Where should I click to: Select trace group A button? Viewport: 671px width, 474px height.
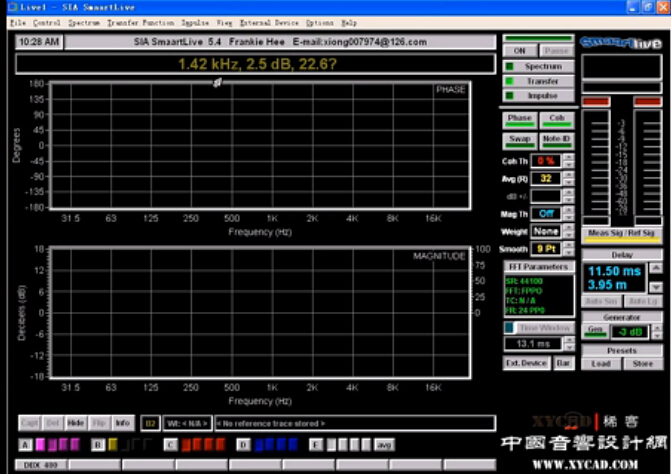tap(25, 445)
